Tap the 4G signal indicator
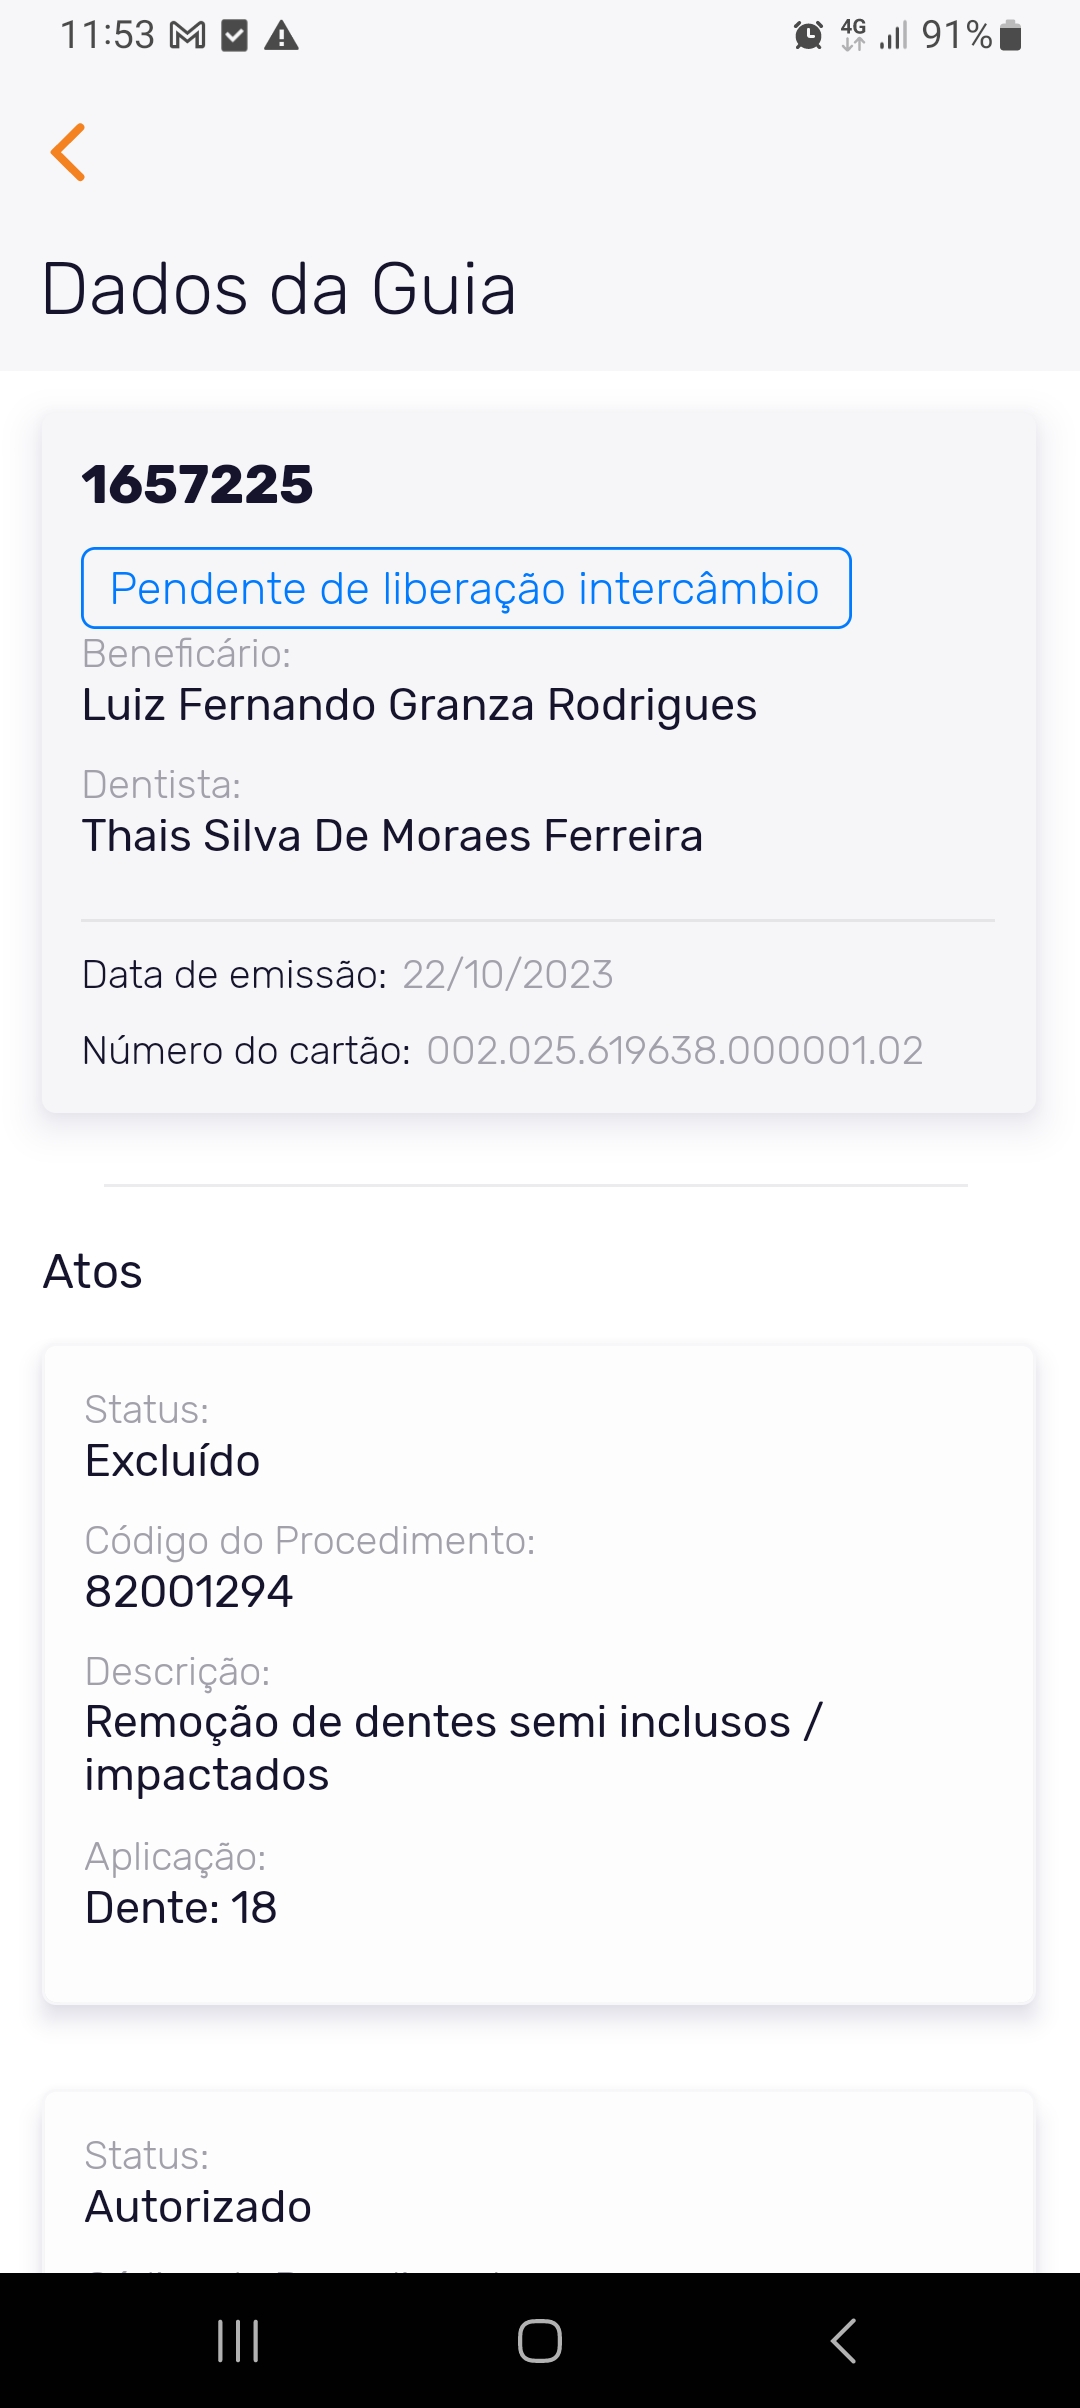The height and width of the screenshot is (2408, 1080). pos(853,35)
